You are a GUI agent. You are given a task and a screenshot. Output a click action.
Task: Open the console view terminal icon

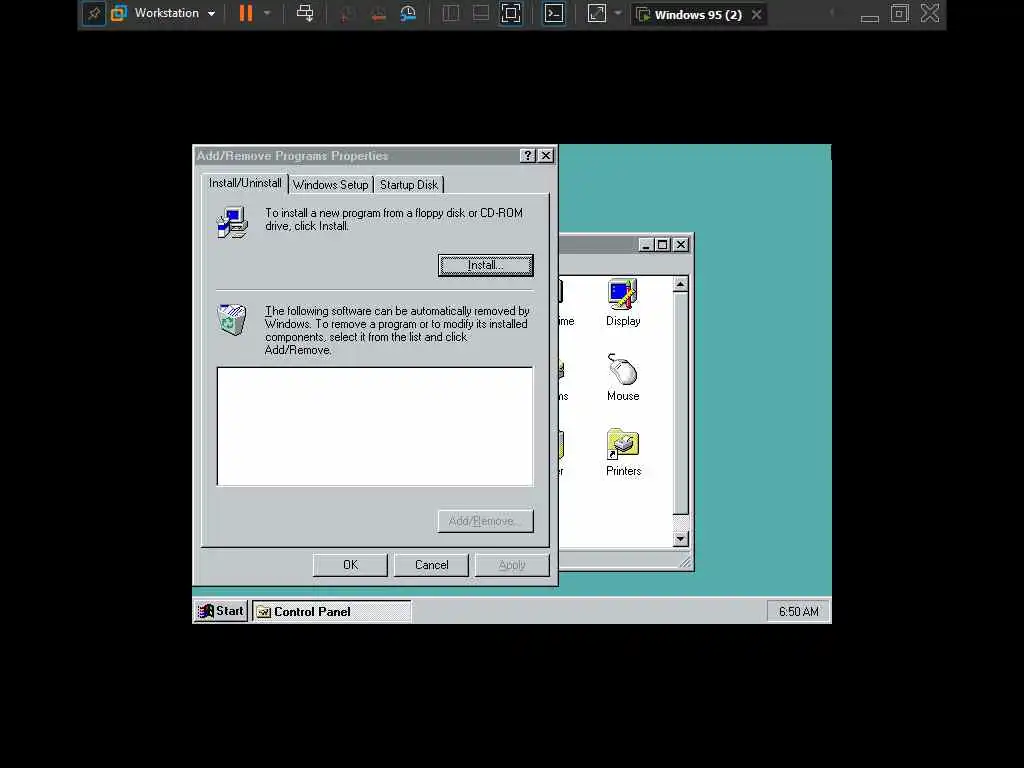click(x=554, y=13)
